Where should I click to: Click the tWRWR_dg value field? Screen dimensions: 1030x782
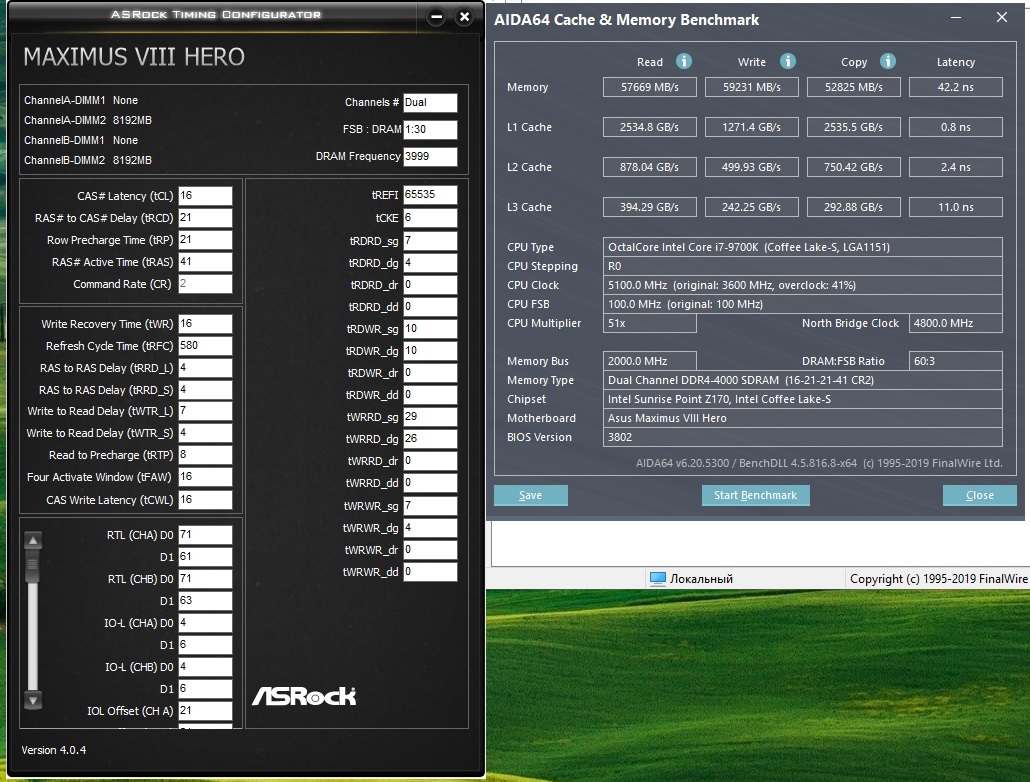(x=430, y=528)
